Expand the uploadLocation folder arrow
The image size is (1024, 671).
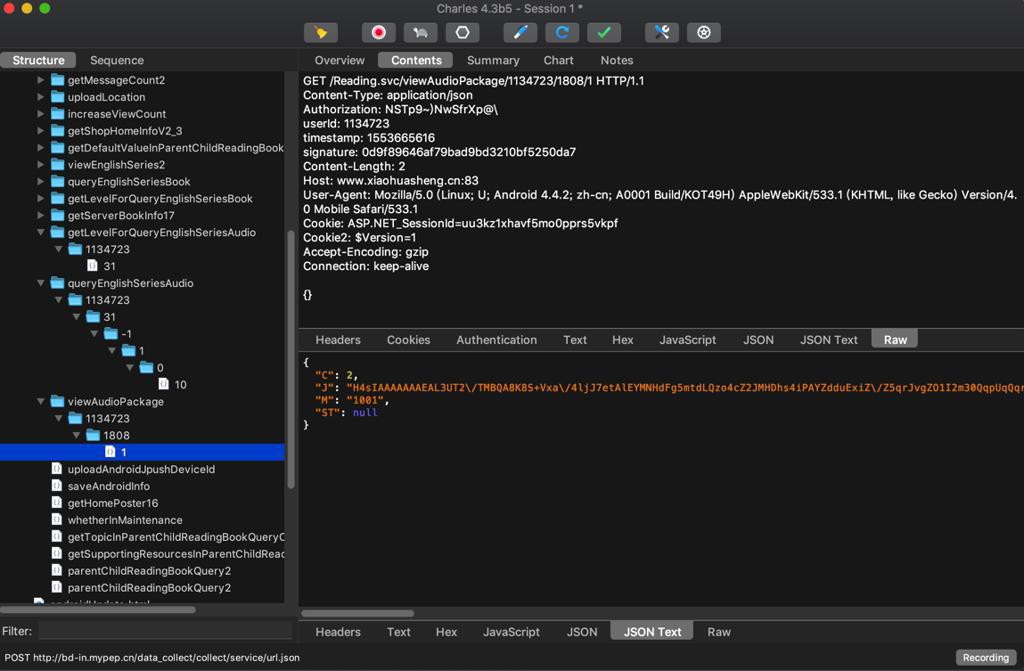(x=40, y=97)
